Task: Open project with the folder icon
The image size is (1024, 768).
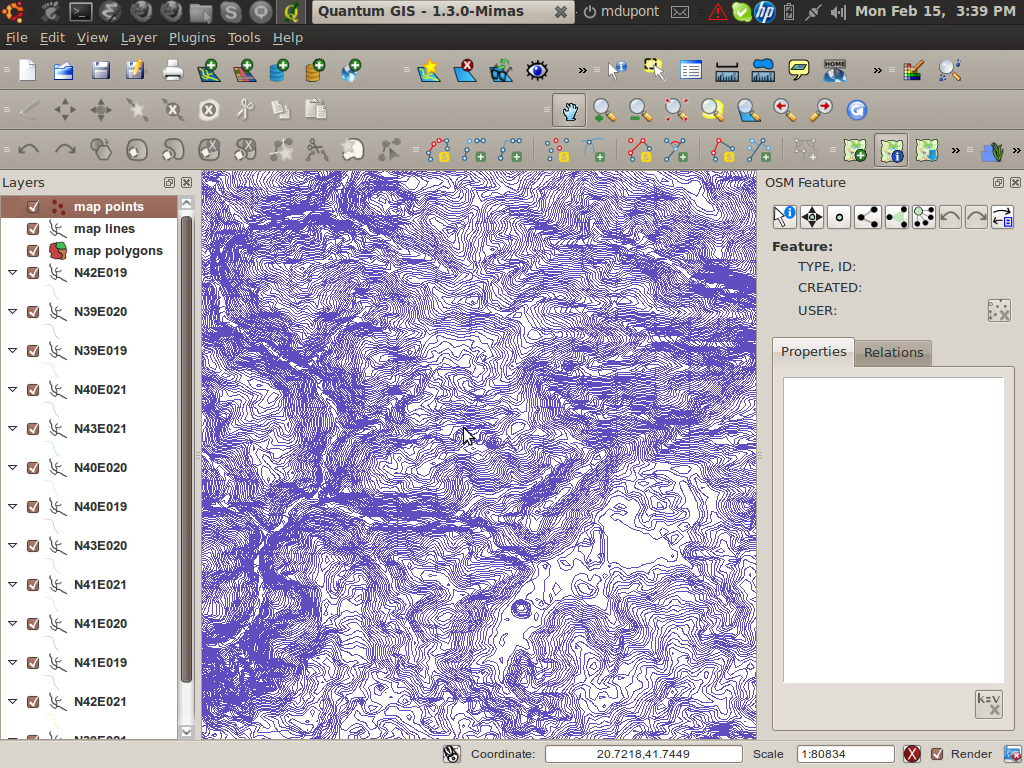Action: (x=63, y=70)
